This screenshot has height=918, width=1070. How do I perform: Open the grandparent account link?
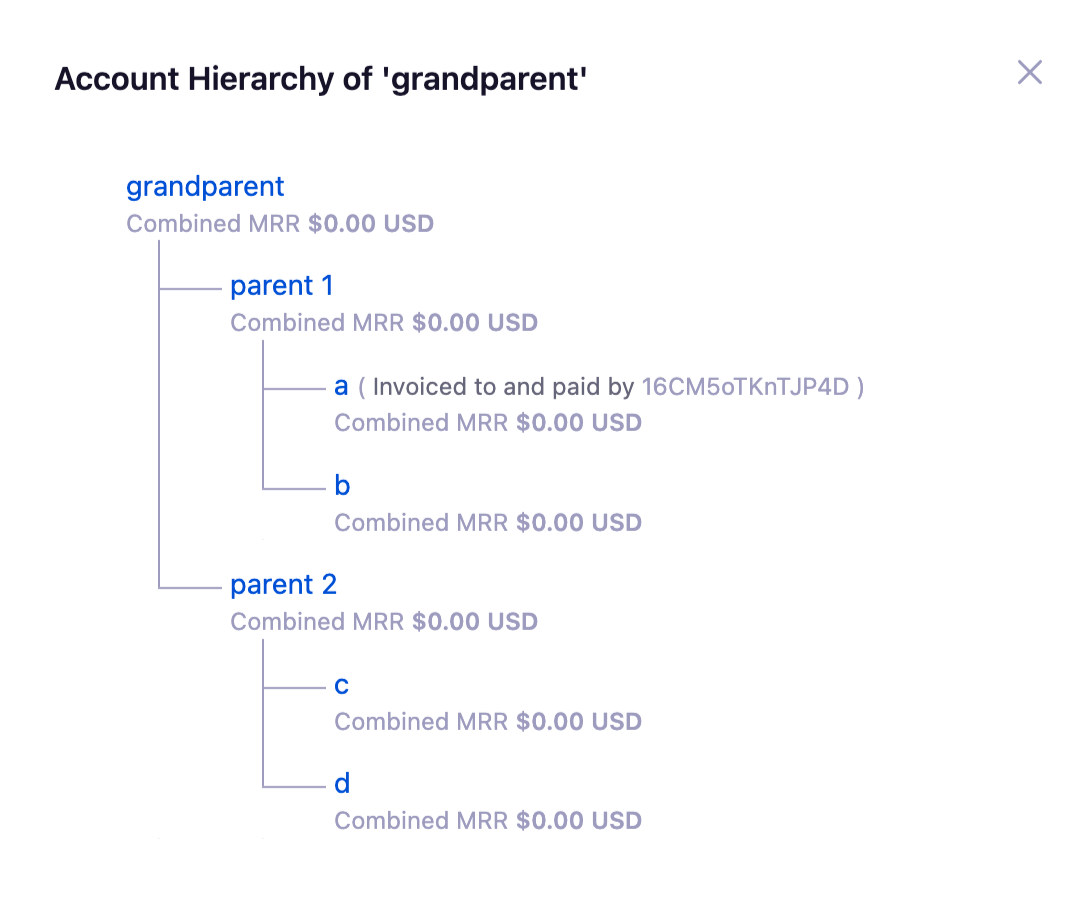coord(205,187)
